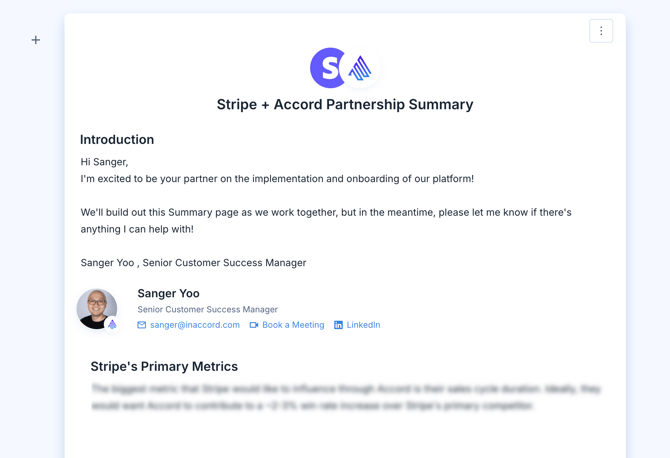Click the Accord logo beside the Stripe logo
Viewport: 670px width, 458px height.
tap(360, 68)
